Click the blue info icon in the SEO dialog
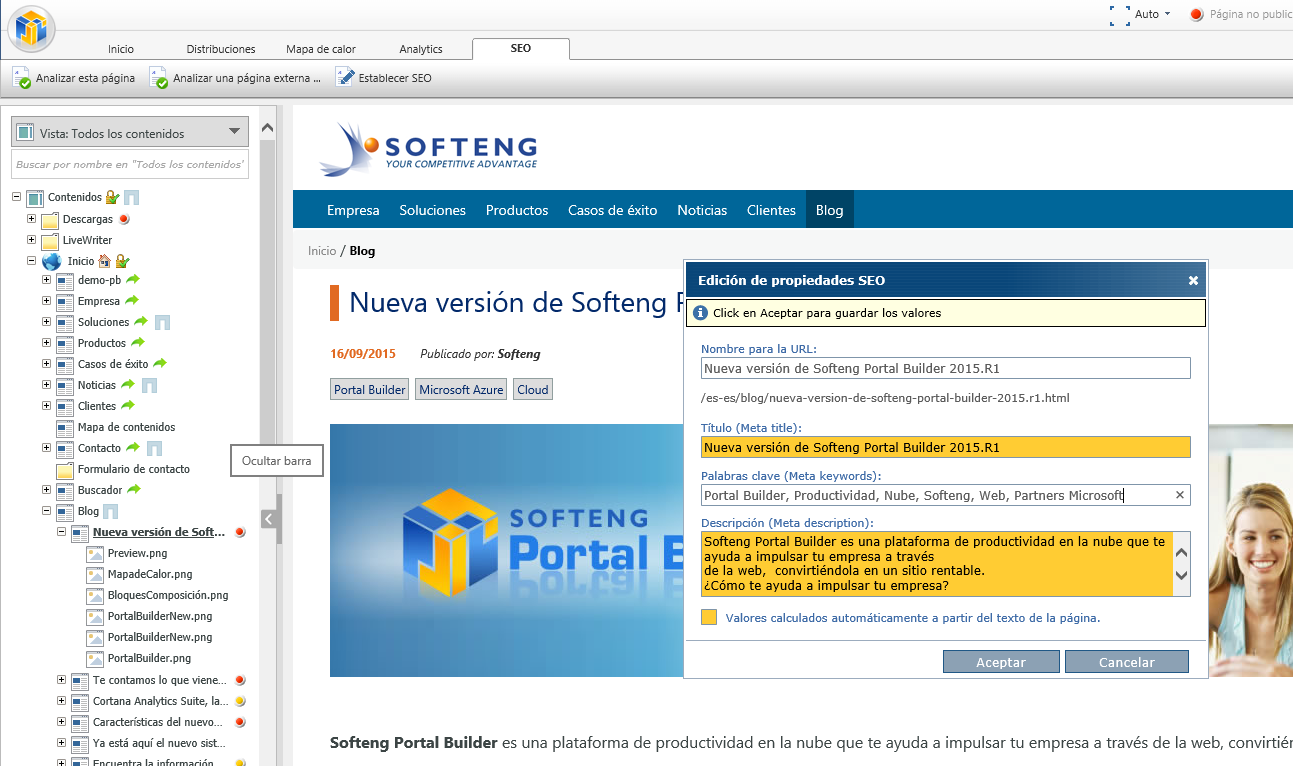The height and width of the screenshot is (766, 1293). click(700, 313)
